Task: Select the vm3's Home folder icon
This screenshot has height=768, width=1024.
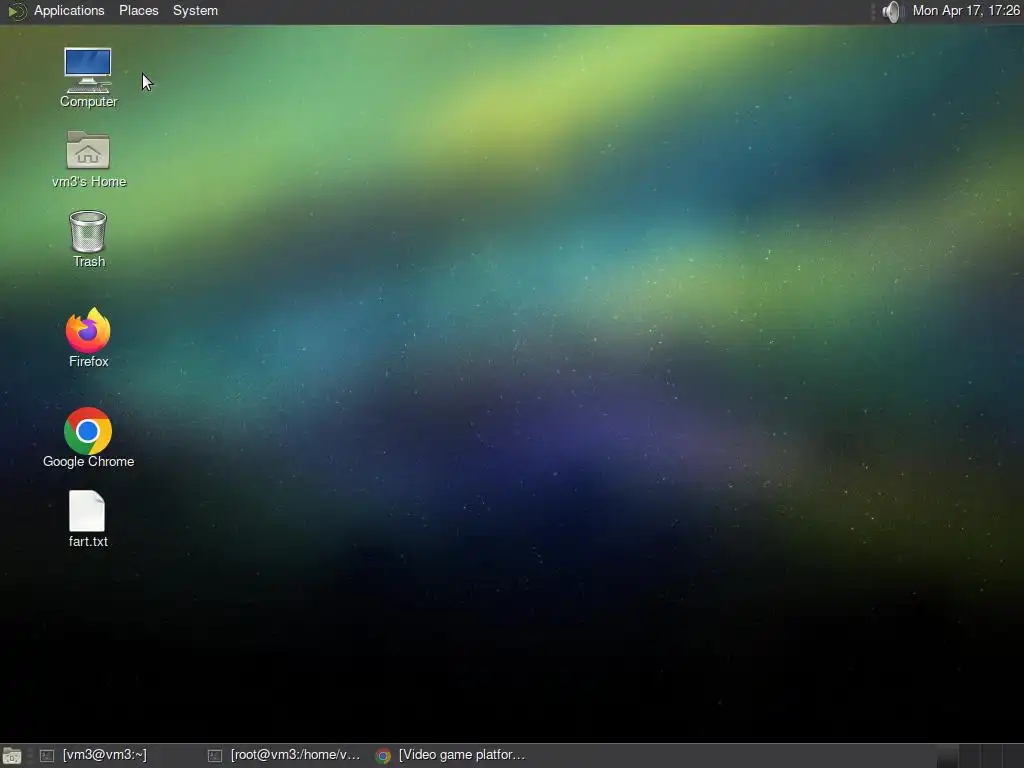Action: tap(88, 150)
